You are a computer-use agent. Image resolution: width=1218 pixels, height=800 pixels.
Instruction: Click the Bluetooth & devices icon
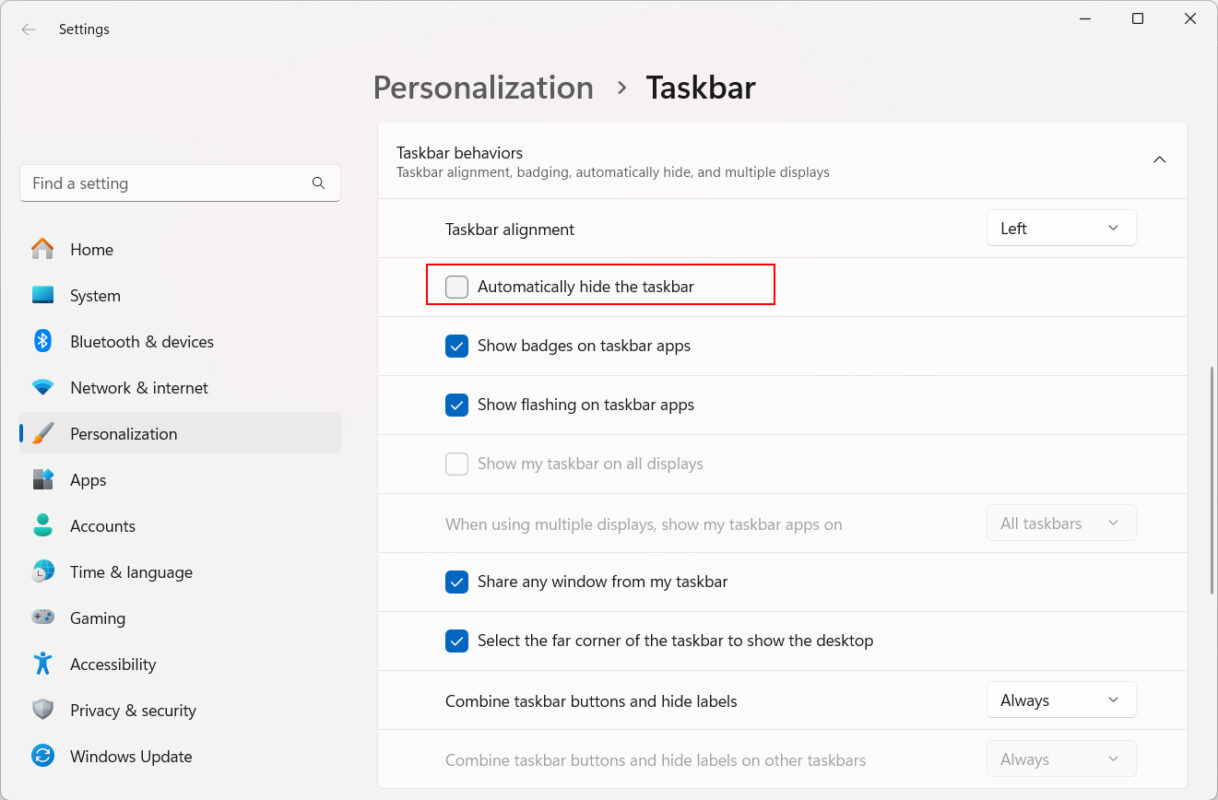[x=42, y=341]
